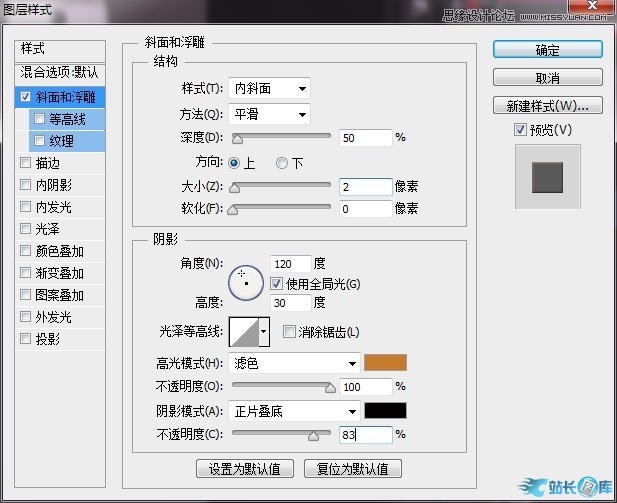Open the 高光模式 highlight mode dropdown
Image resolution: width=617 pixels, height=503 pixels.
(x=294, y=363)
